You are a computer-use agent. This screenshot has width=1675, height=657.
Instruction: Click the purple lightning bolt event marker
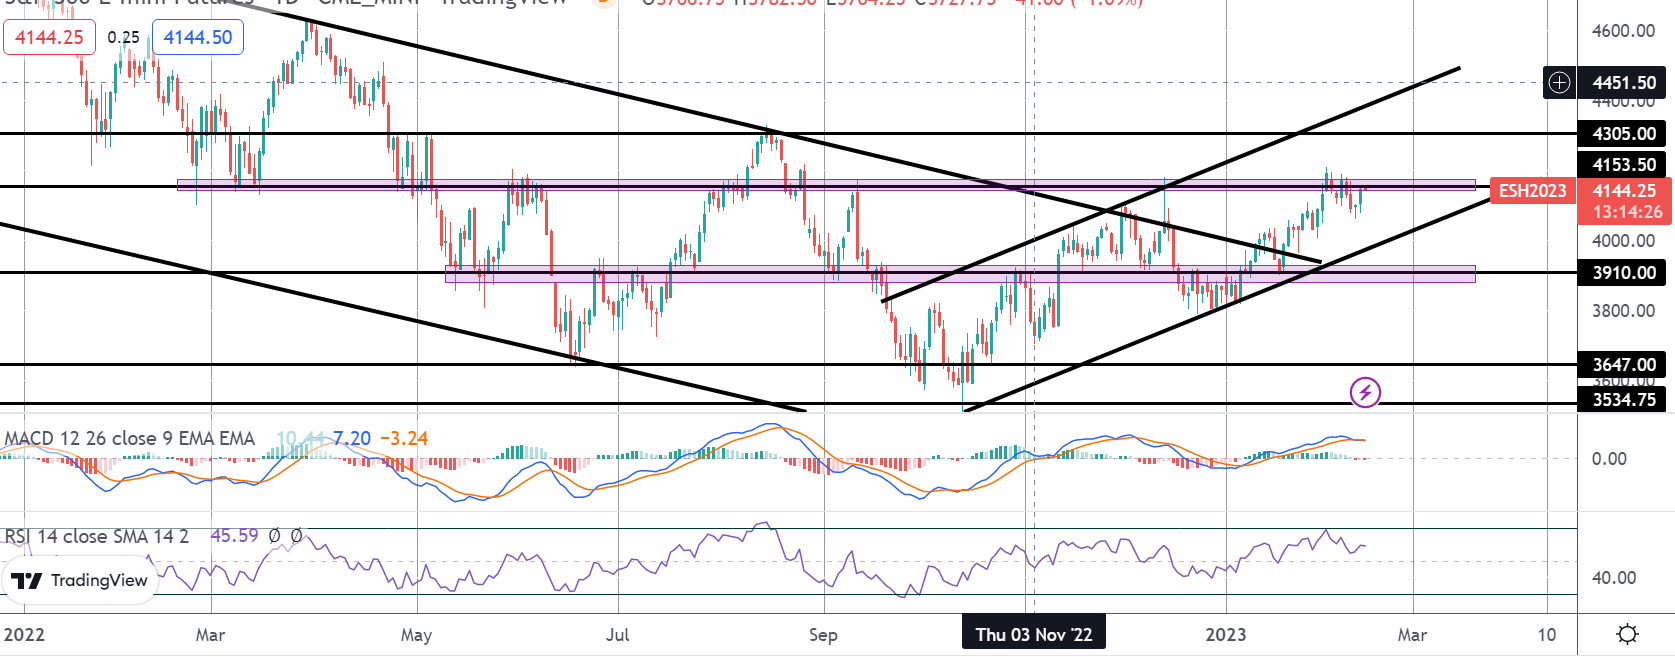1365,392
